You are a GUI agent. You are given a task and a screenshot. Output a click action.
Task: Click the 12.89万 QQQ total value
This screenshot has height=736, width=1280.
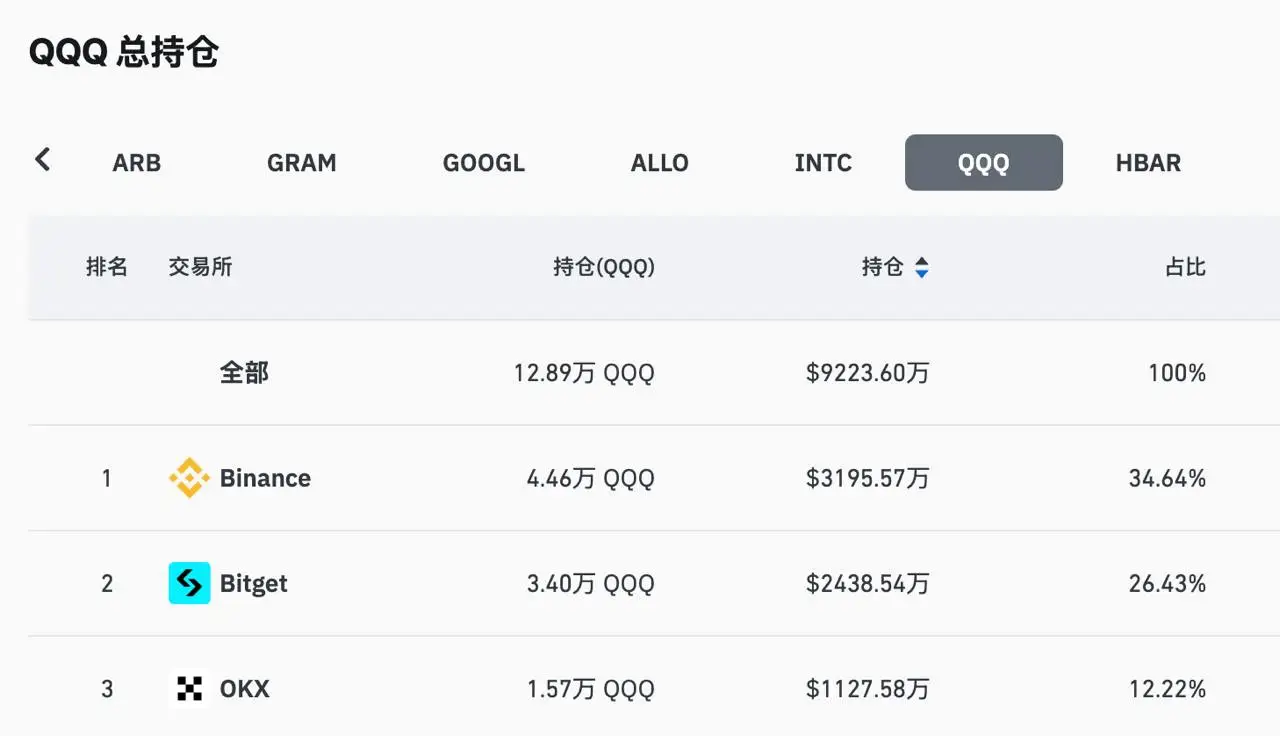[x=584, y=373]
